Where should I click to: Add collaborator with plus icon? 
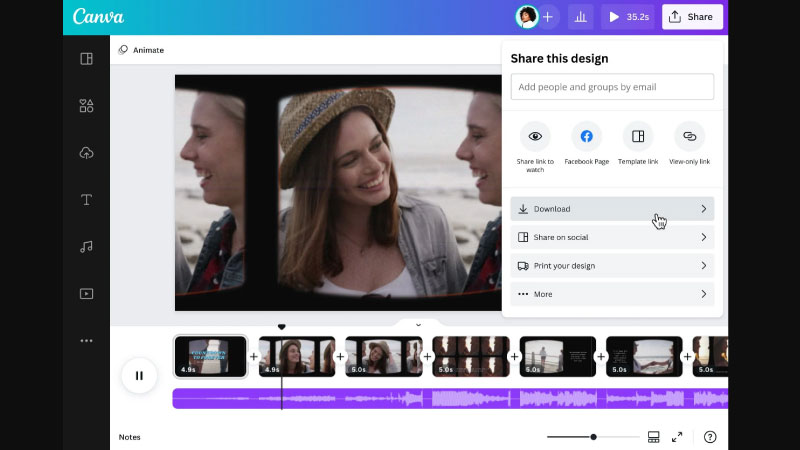(x=548, y=17)
